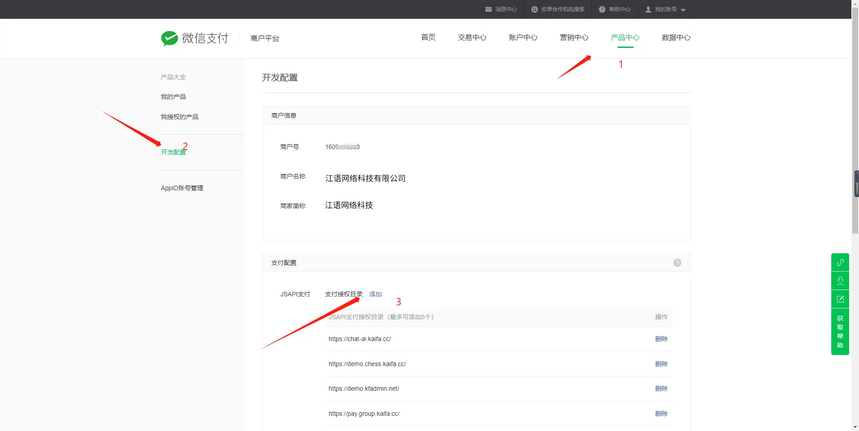Image resolution: width=859 pixels, height=431 pixels.
Task: Open the 交易中心 tab
Action: tap(472, 38)
